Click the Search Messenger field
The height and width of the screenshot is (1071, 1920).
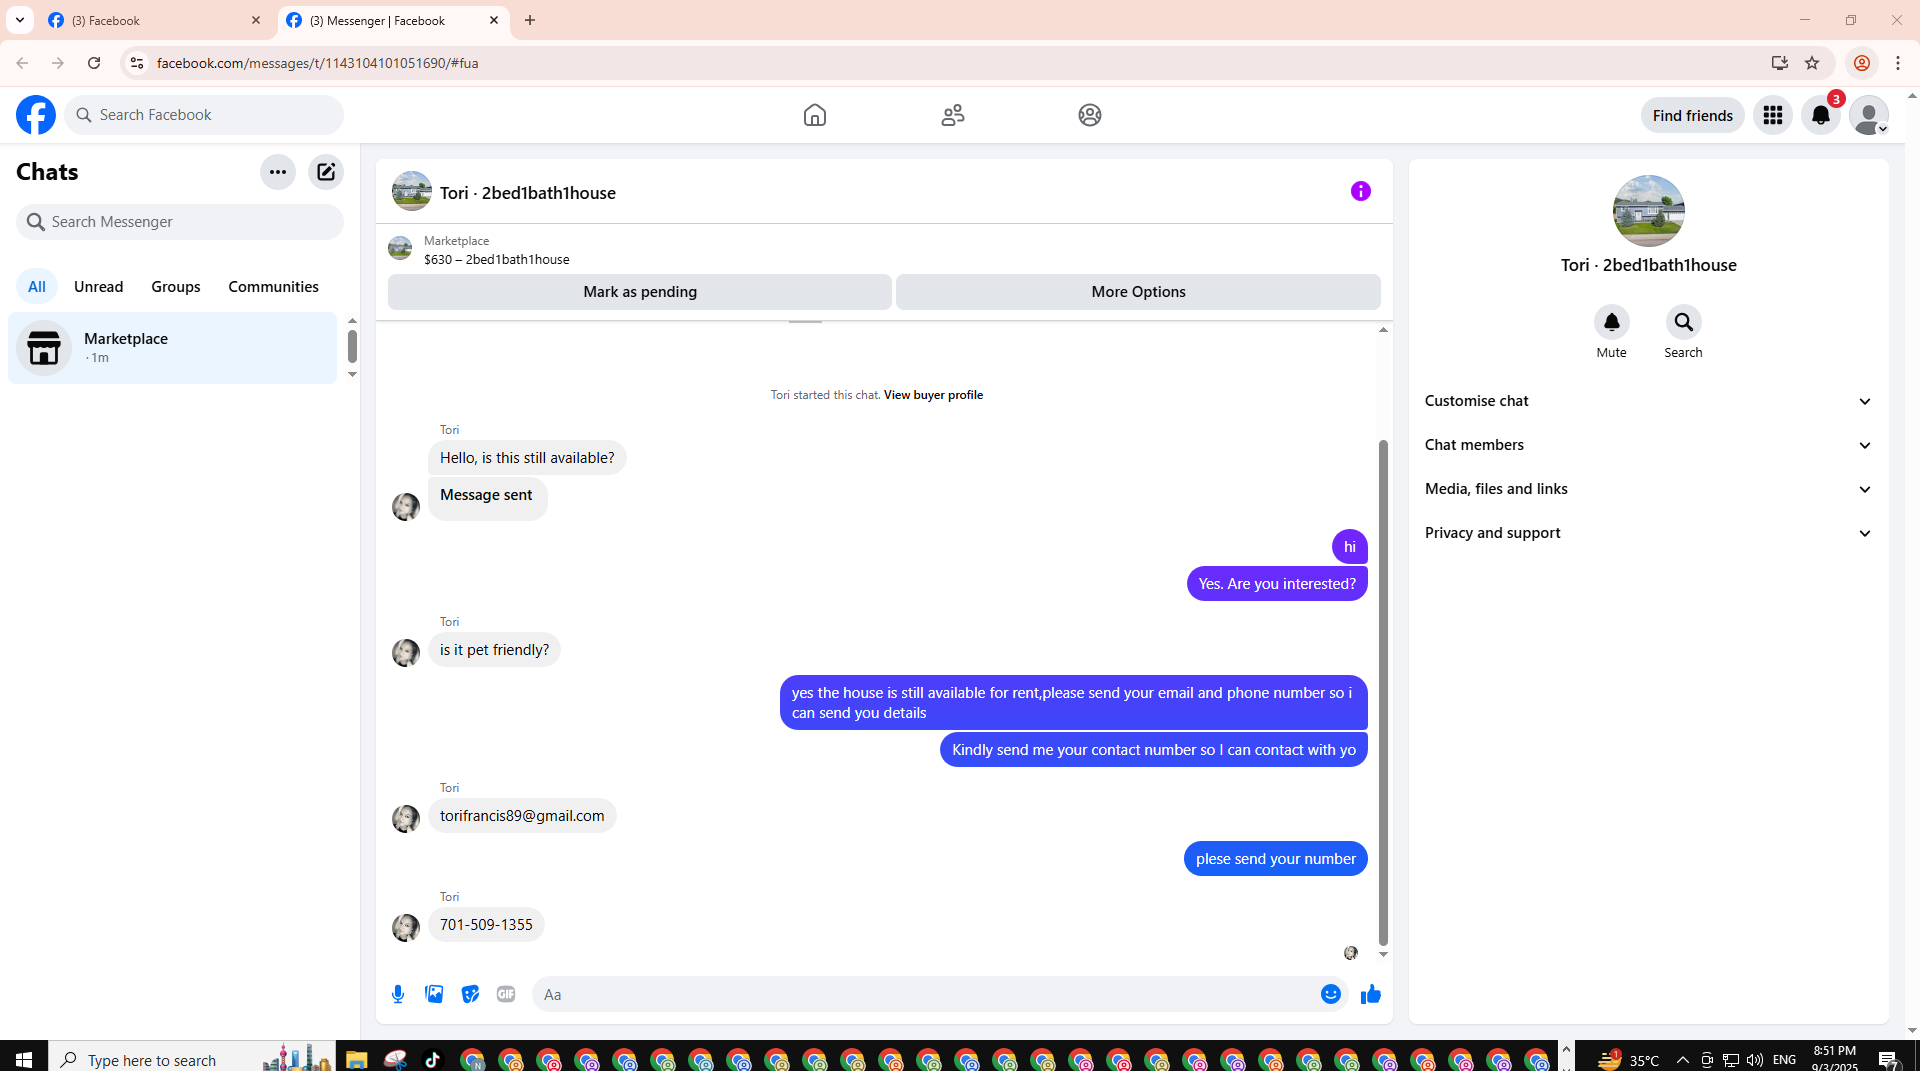(x=180, y=222)
